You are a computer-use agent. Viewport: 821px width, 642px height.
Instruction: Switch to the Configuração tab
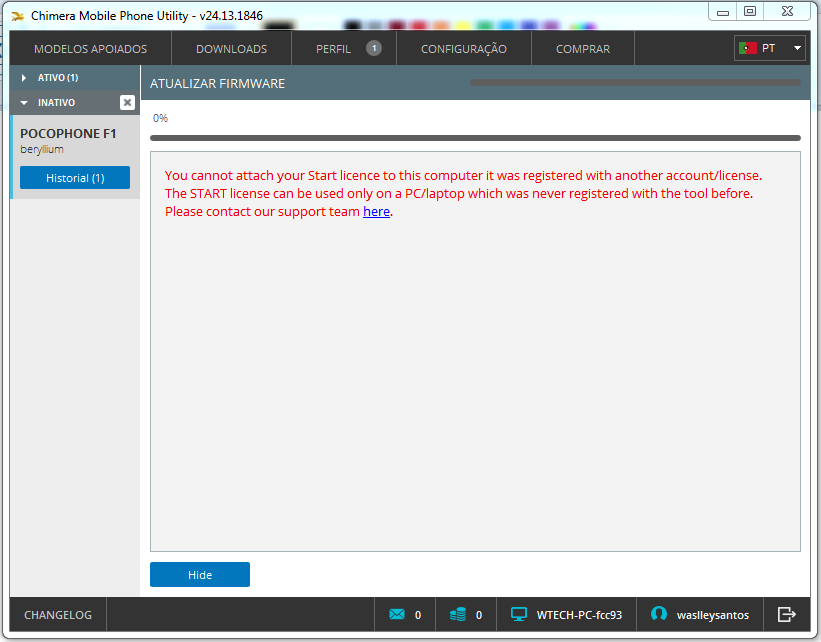tap(464, 49)
